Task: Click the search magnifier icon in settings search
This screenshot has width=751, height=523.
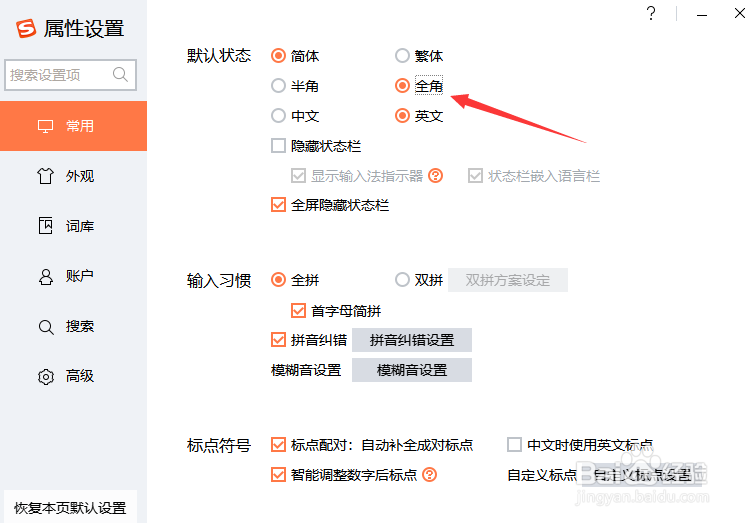Action: coord(121,75)
